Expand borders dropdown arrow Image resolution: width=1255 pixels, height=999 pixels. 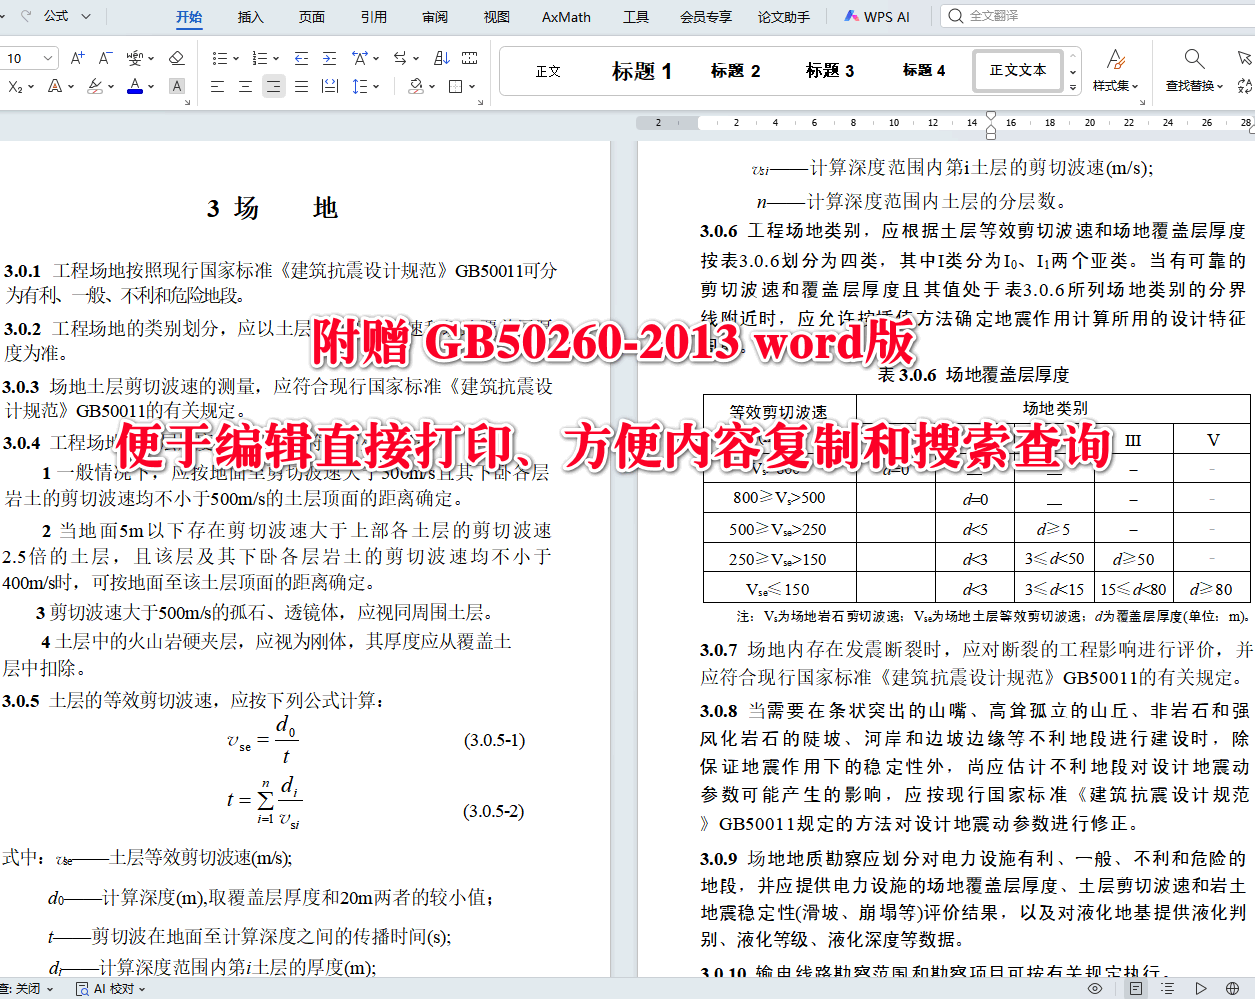click(x=472, y=87)
